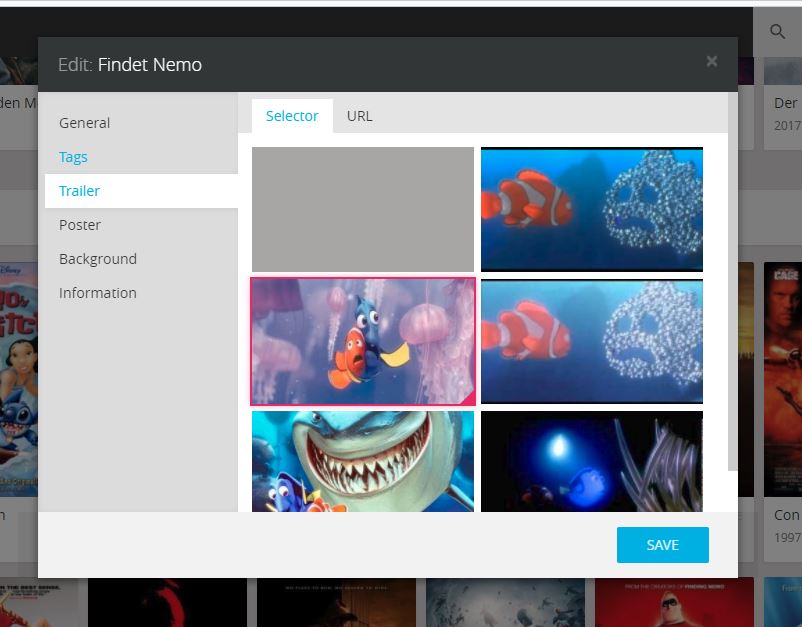The width and height of the screenshot is (802, 627).
Task: Open the Cage movie poster behind the dialog
Action: click(x=783, y=379)
